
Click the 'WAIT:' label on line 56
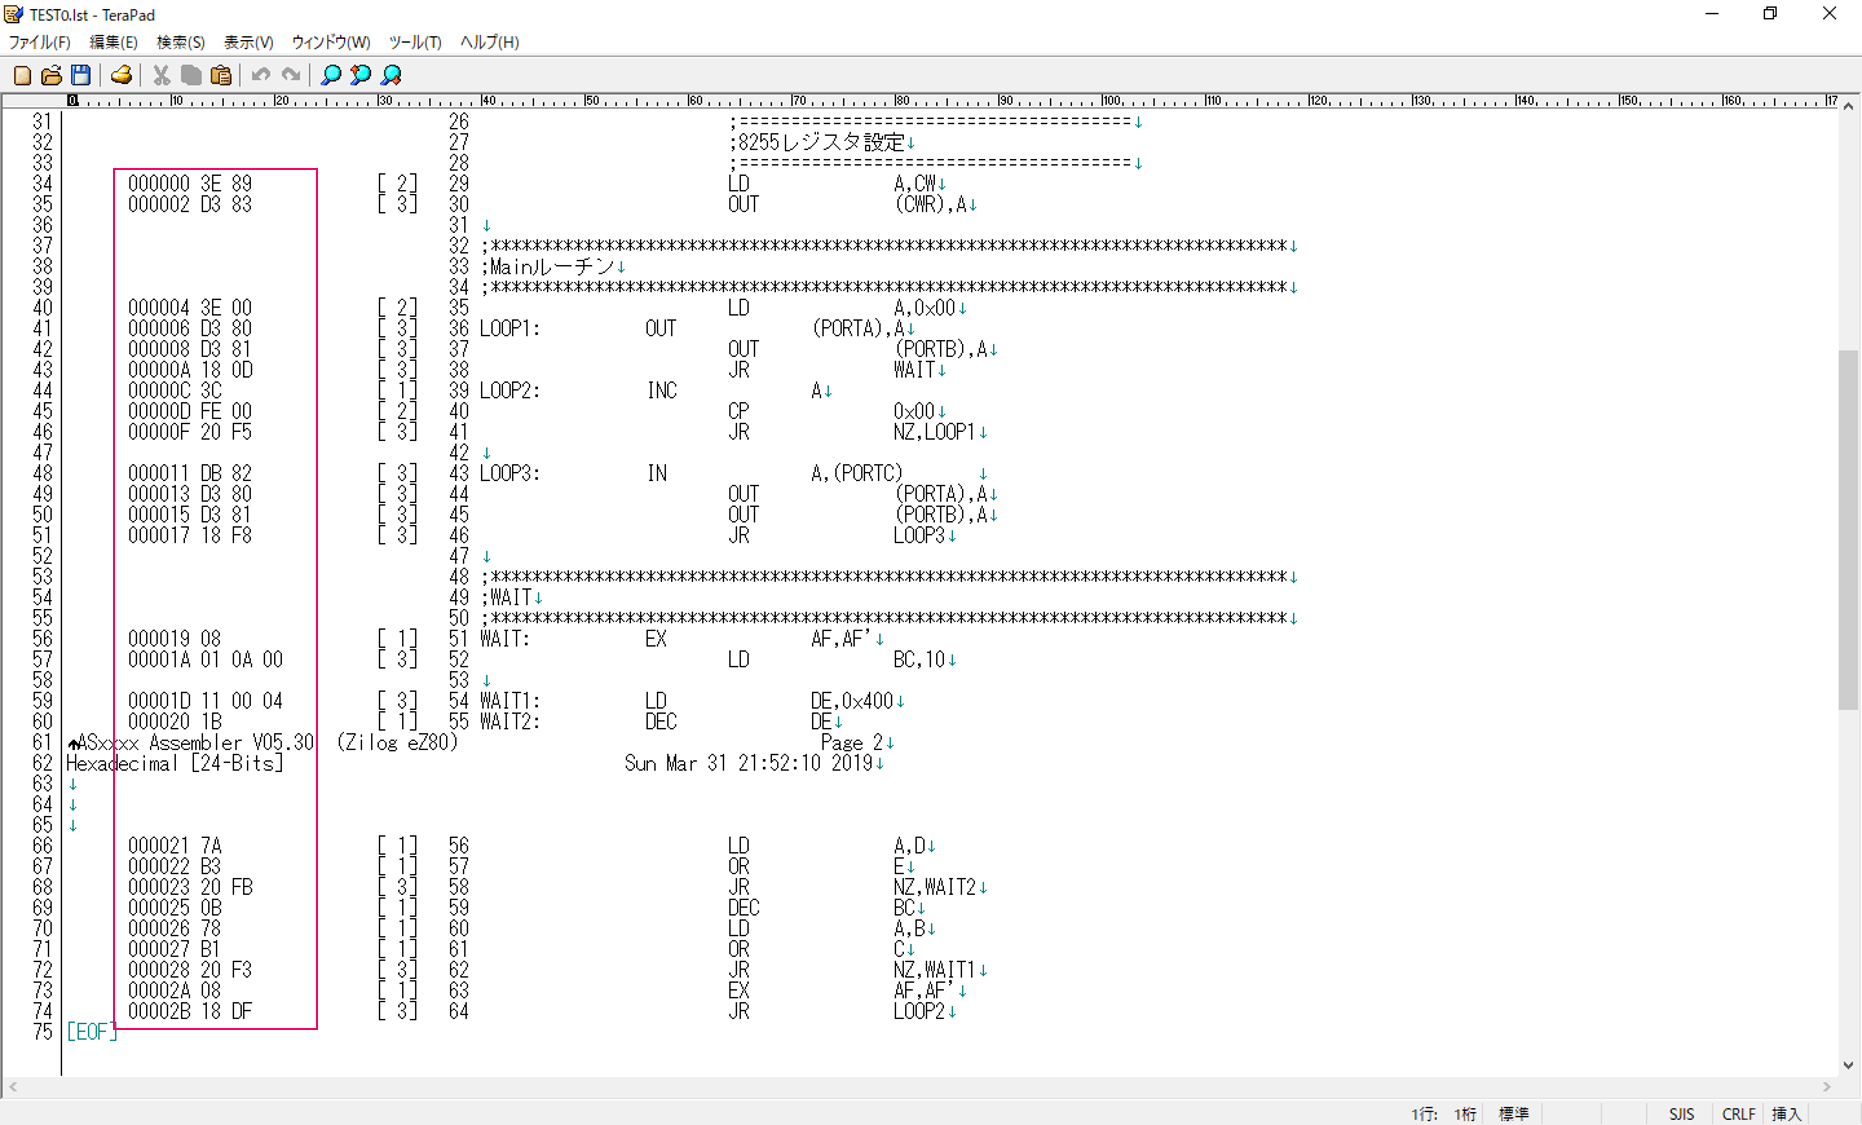click(x=505, y=639)
